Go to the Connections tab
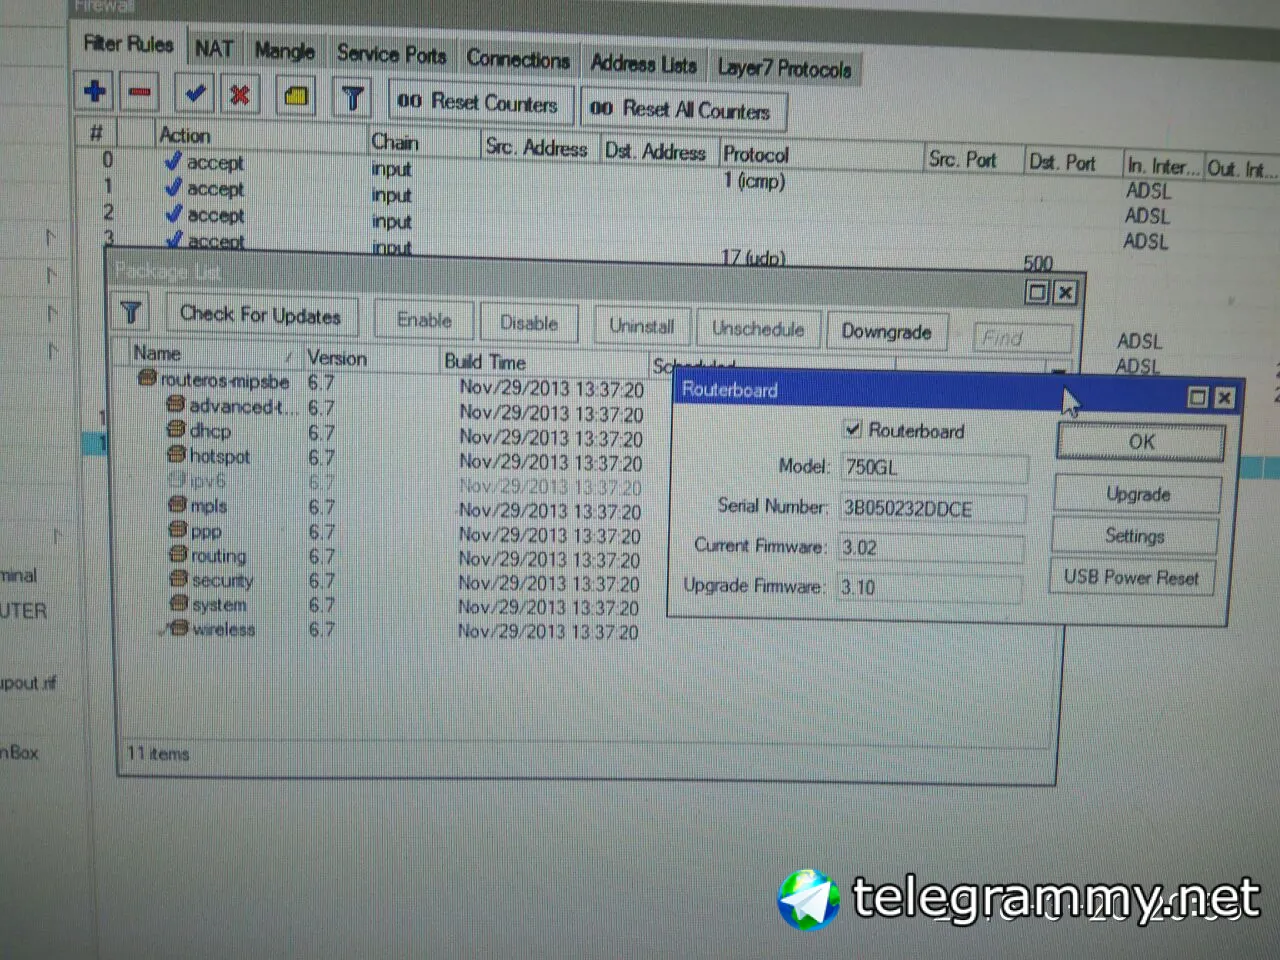Screen dimensions: 1280x960 [x=518, y=59]
